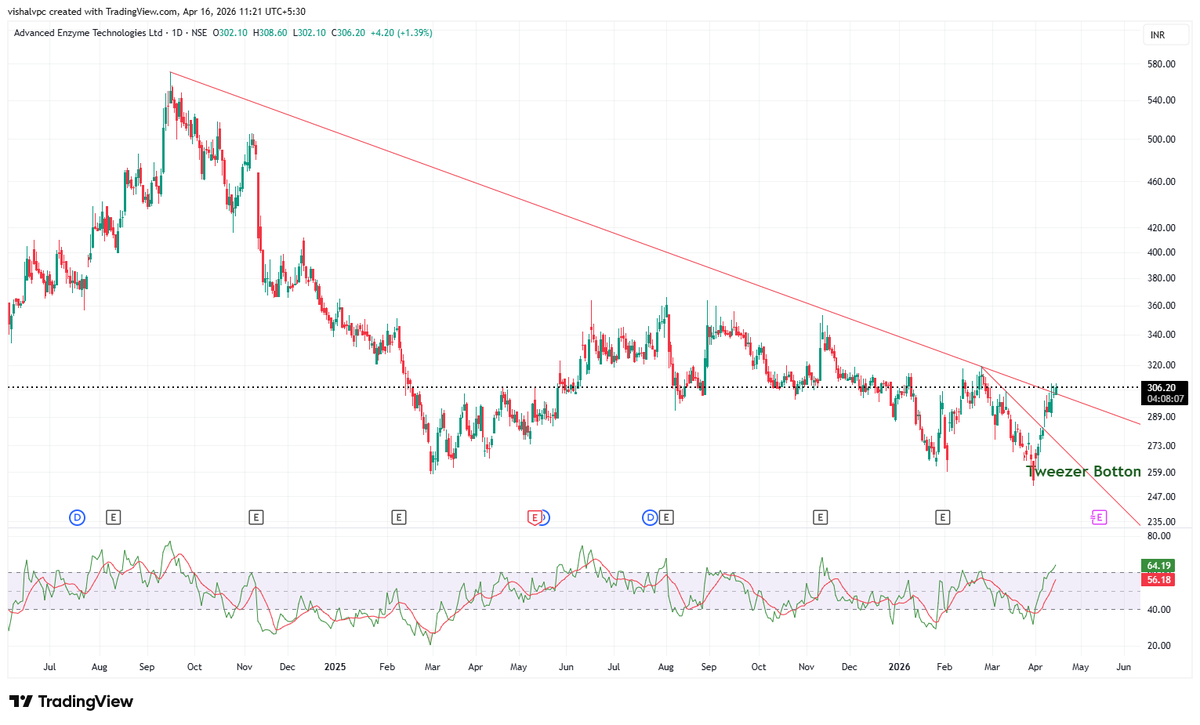This screenshot has height=725, width=1200.
Task: Open the dividend marker near July 2024
Action: coord(77,517)
